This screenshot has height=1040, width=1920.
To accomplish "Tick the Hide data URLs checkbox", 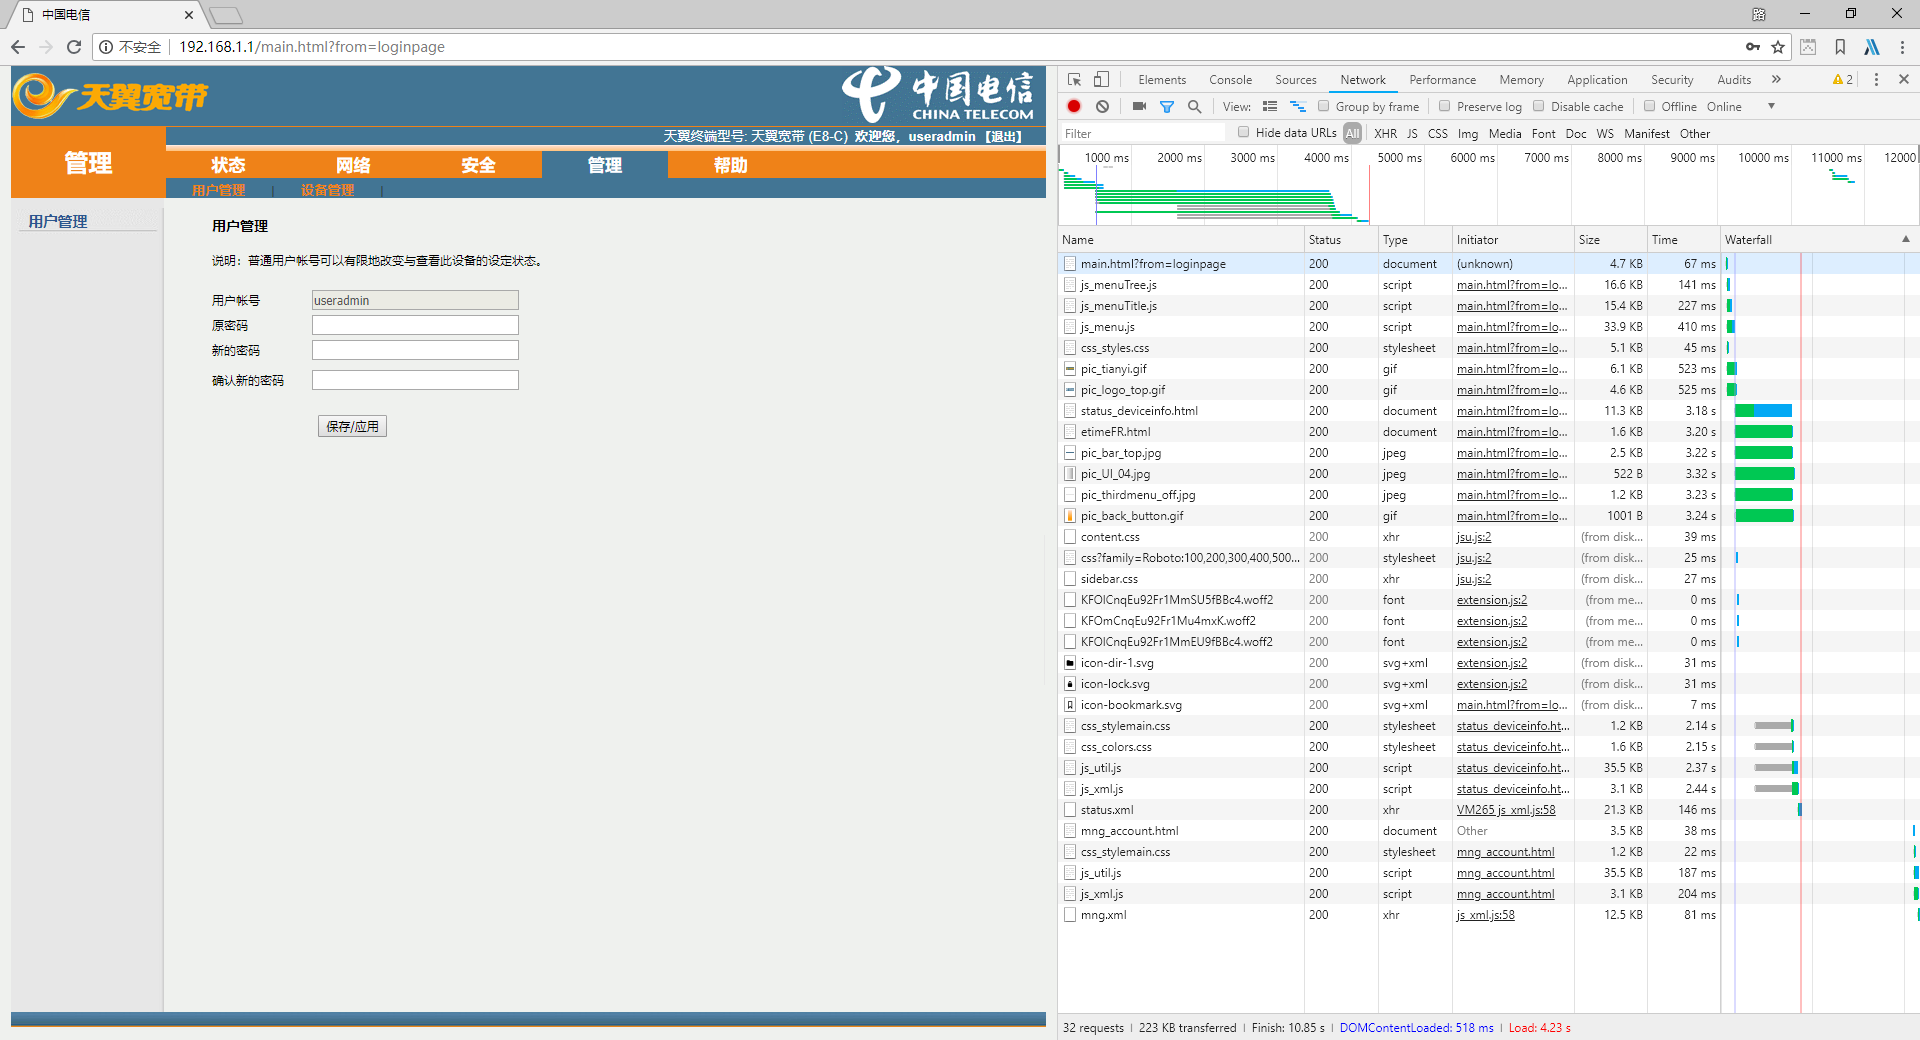I will pyautogui.click(x=1244, y=132).
